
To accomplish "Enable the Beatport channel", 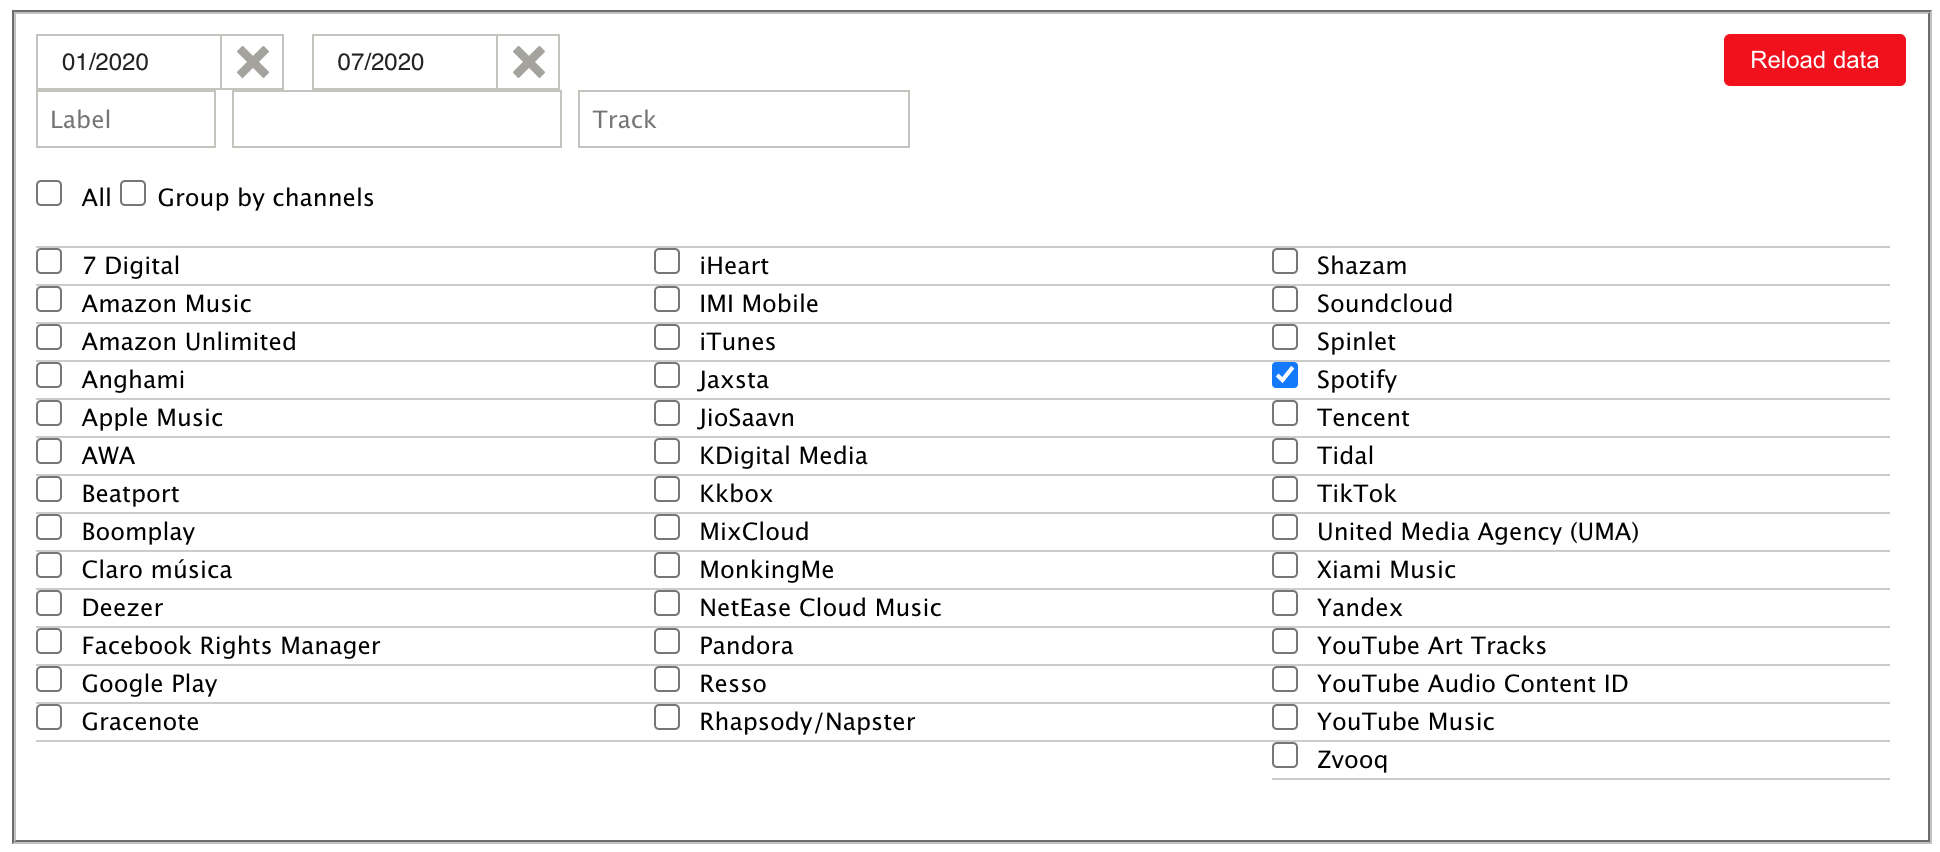I will (49, 489).
